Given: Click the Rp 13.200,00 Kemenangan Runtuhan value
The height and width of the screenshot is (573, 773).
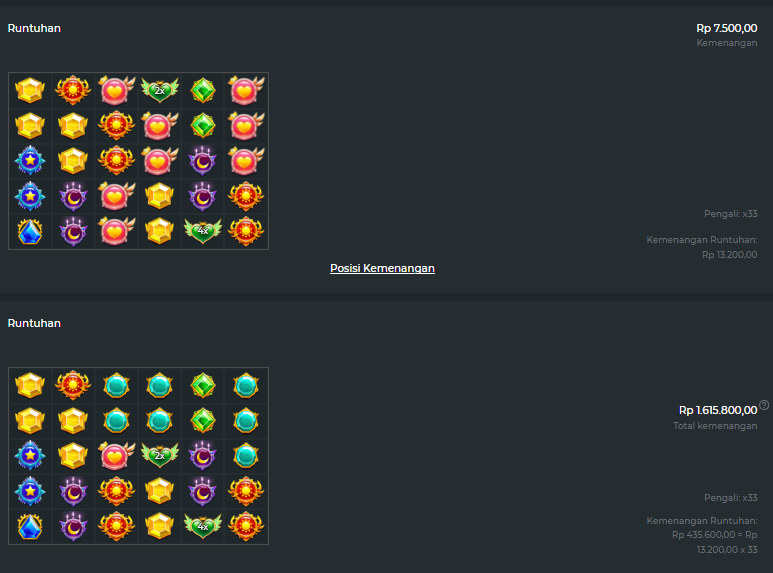Looking at the screenshot, I should 730,255.
